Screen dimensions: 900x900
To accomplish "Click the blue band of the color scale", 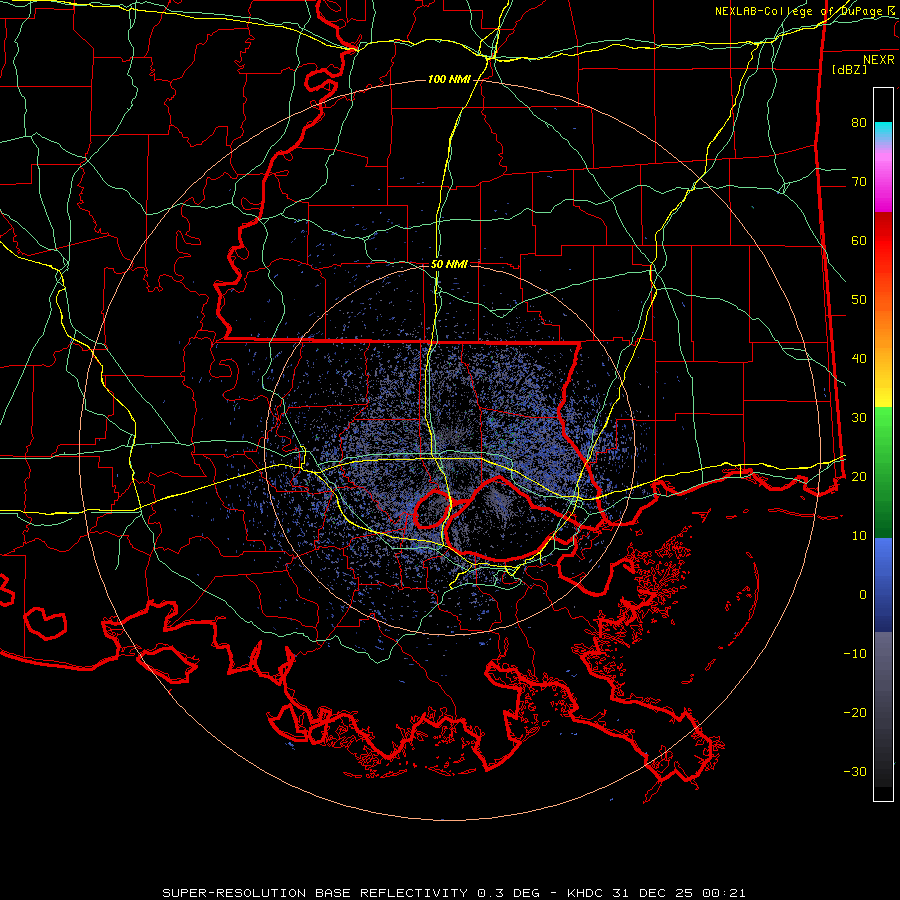I will coord(883,585).
